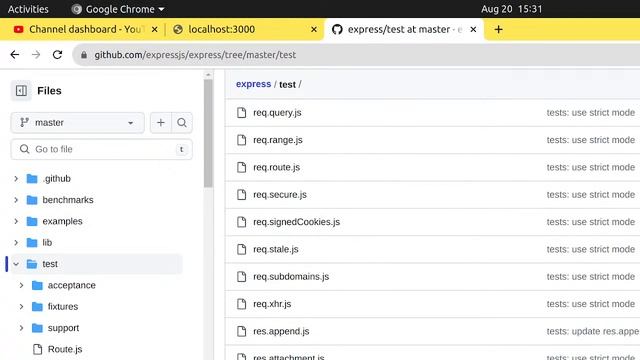Click the .github folder icon in tree
This screenshot has width=640, height=360.
32,179
